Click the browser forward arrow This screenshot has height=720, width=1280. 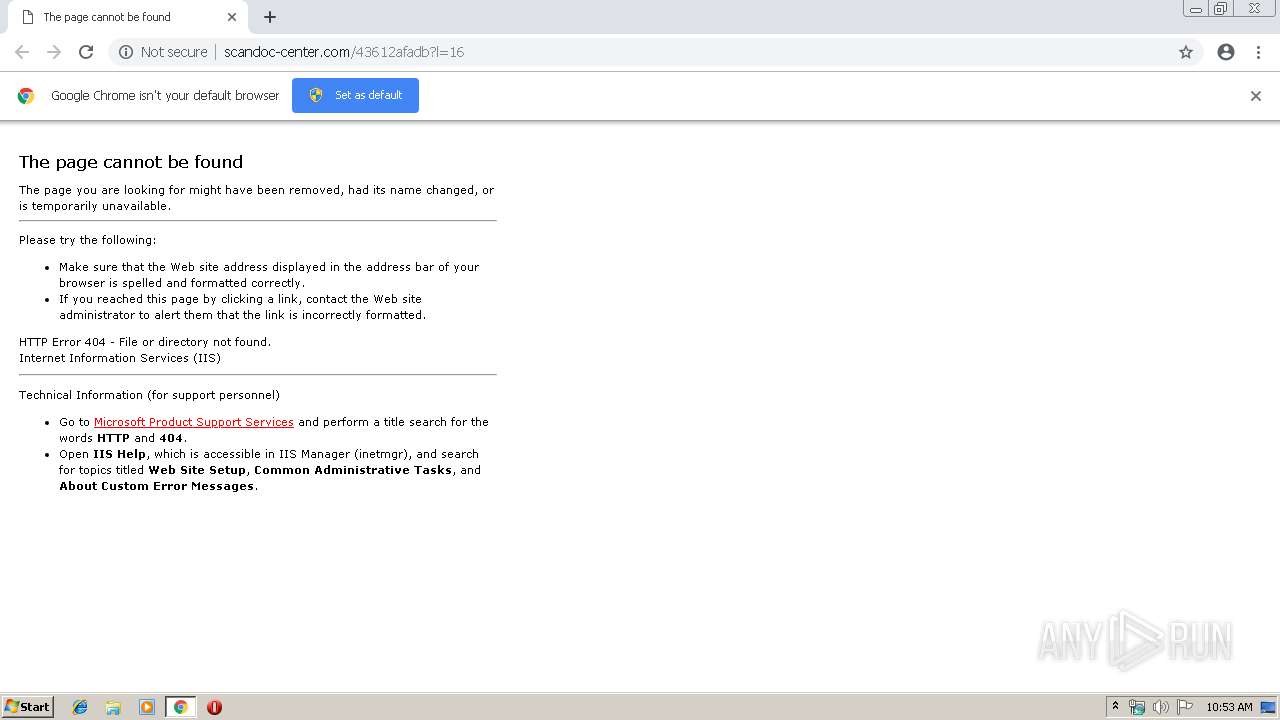tap(54, 52)
